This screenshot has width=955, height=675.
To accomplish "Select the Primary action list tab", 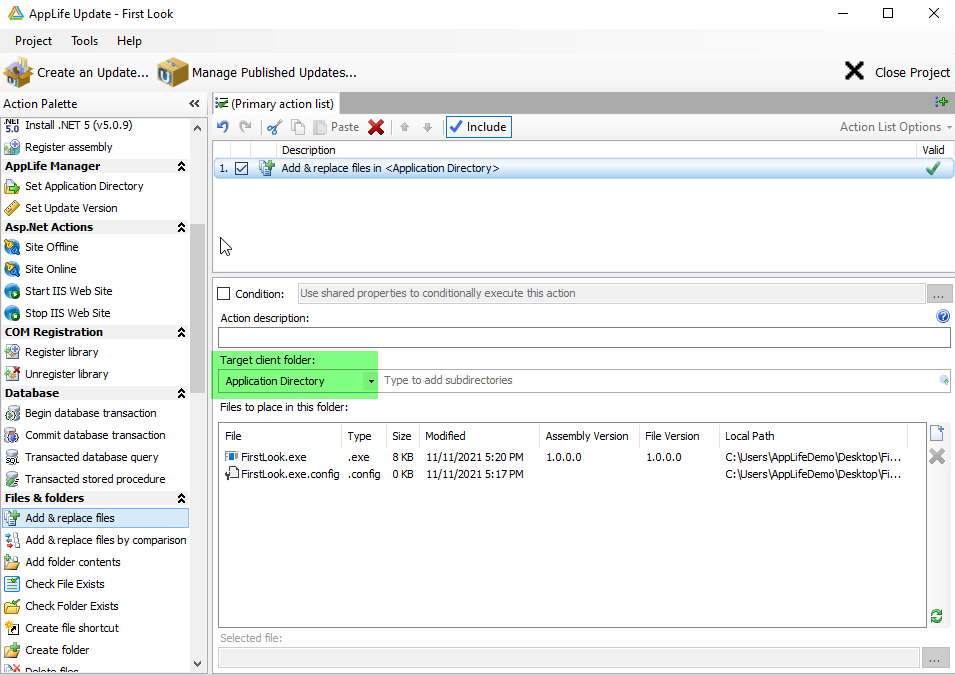I will (275, 104).
